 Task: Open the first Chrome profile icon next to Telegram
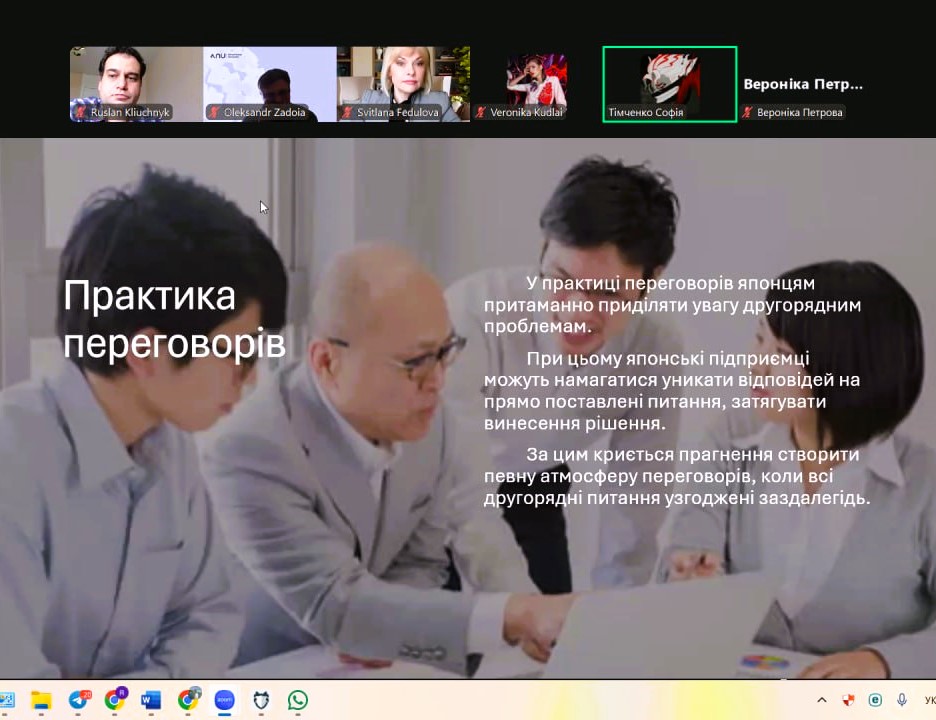coord(114,700)
